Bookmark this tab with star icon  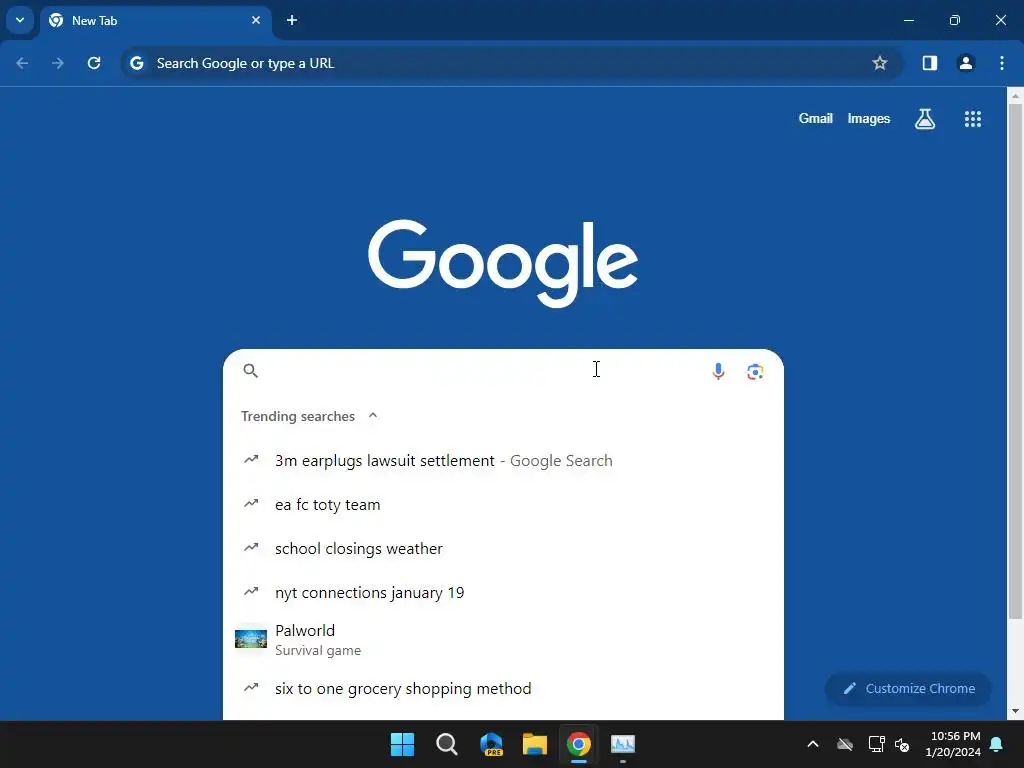coord(880,63)
